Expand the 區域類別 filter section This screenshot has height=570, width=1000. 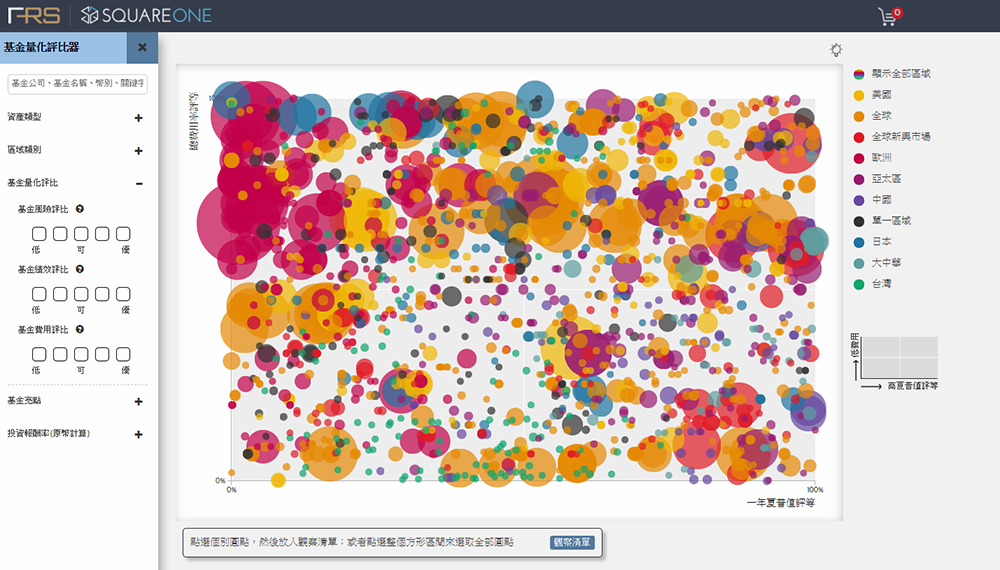coord(138,151)
